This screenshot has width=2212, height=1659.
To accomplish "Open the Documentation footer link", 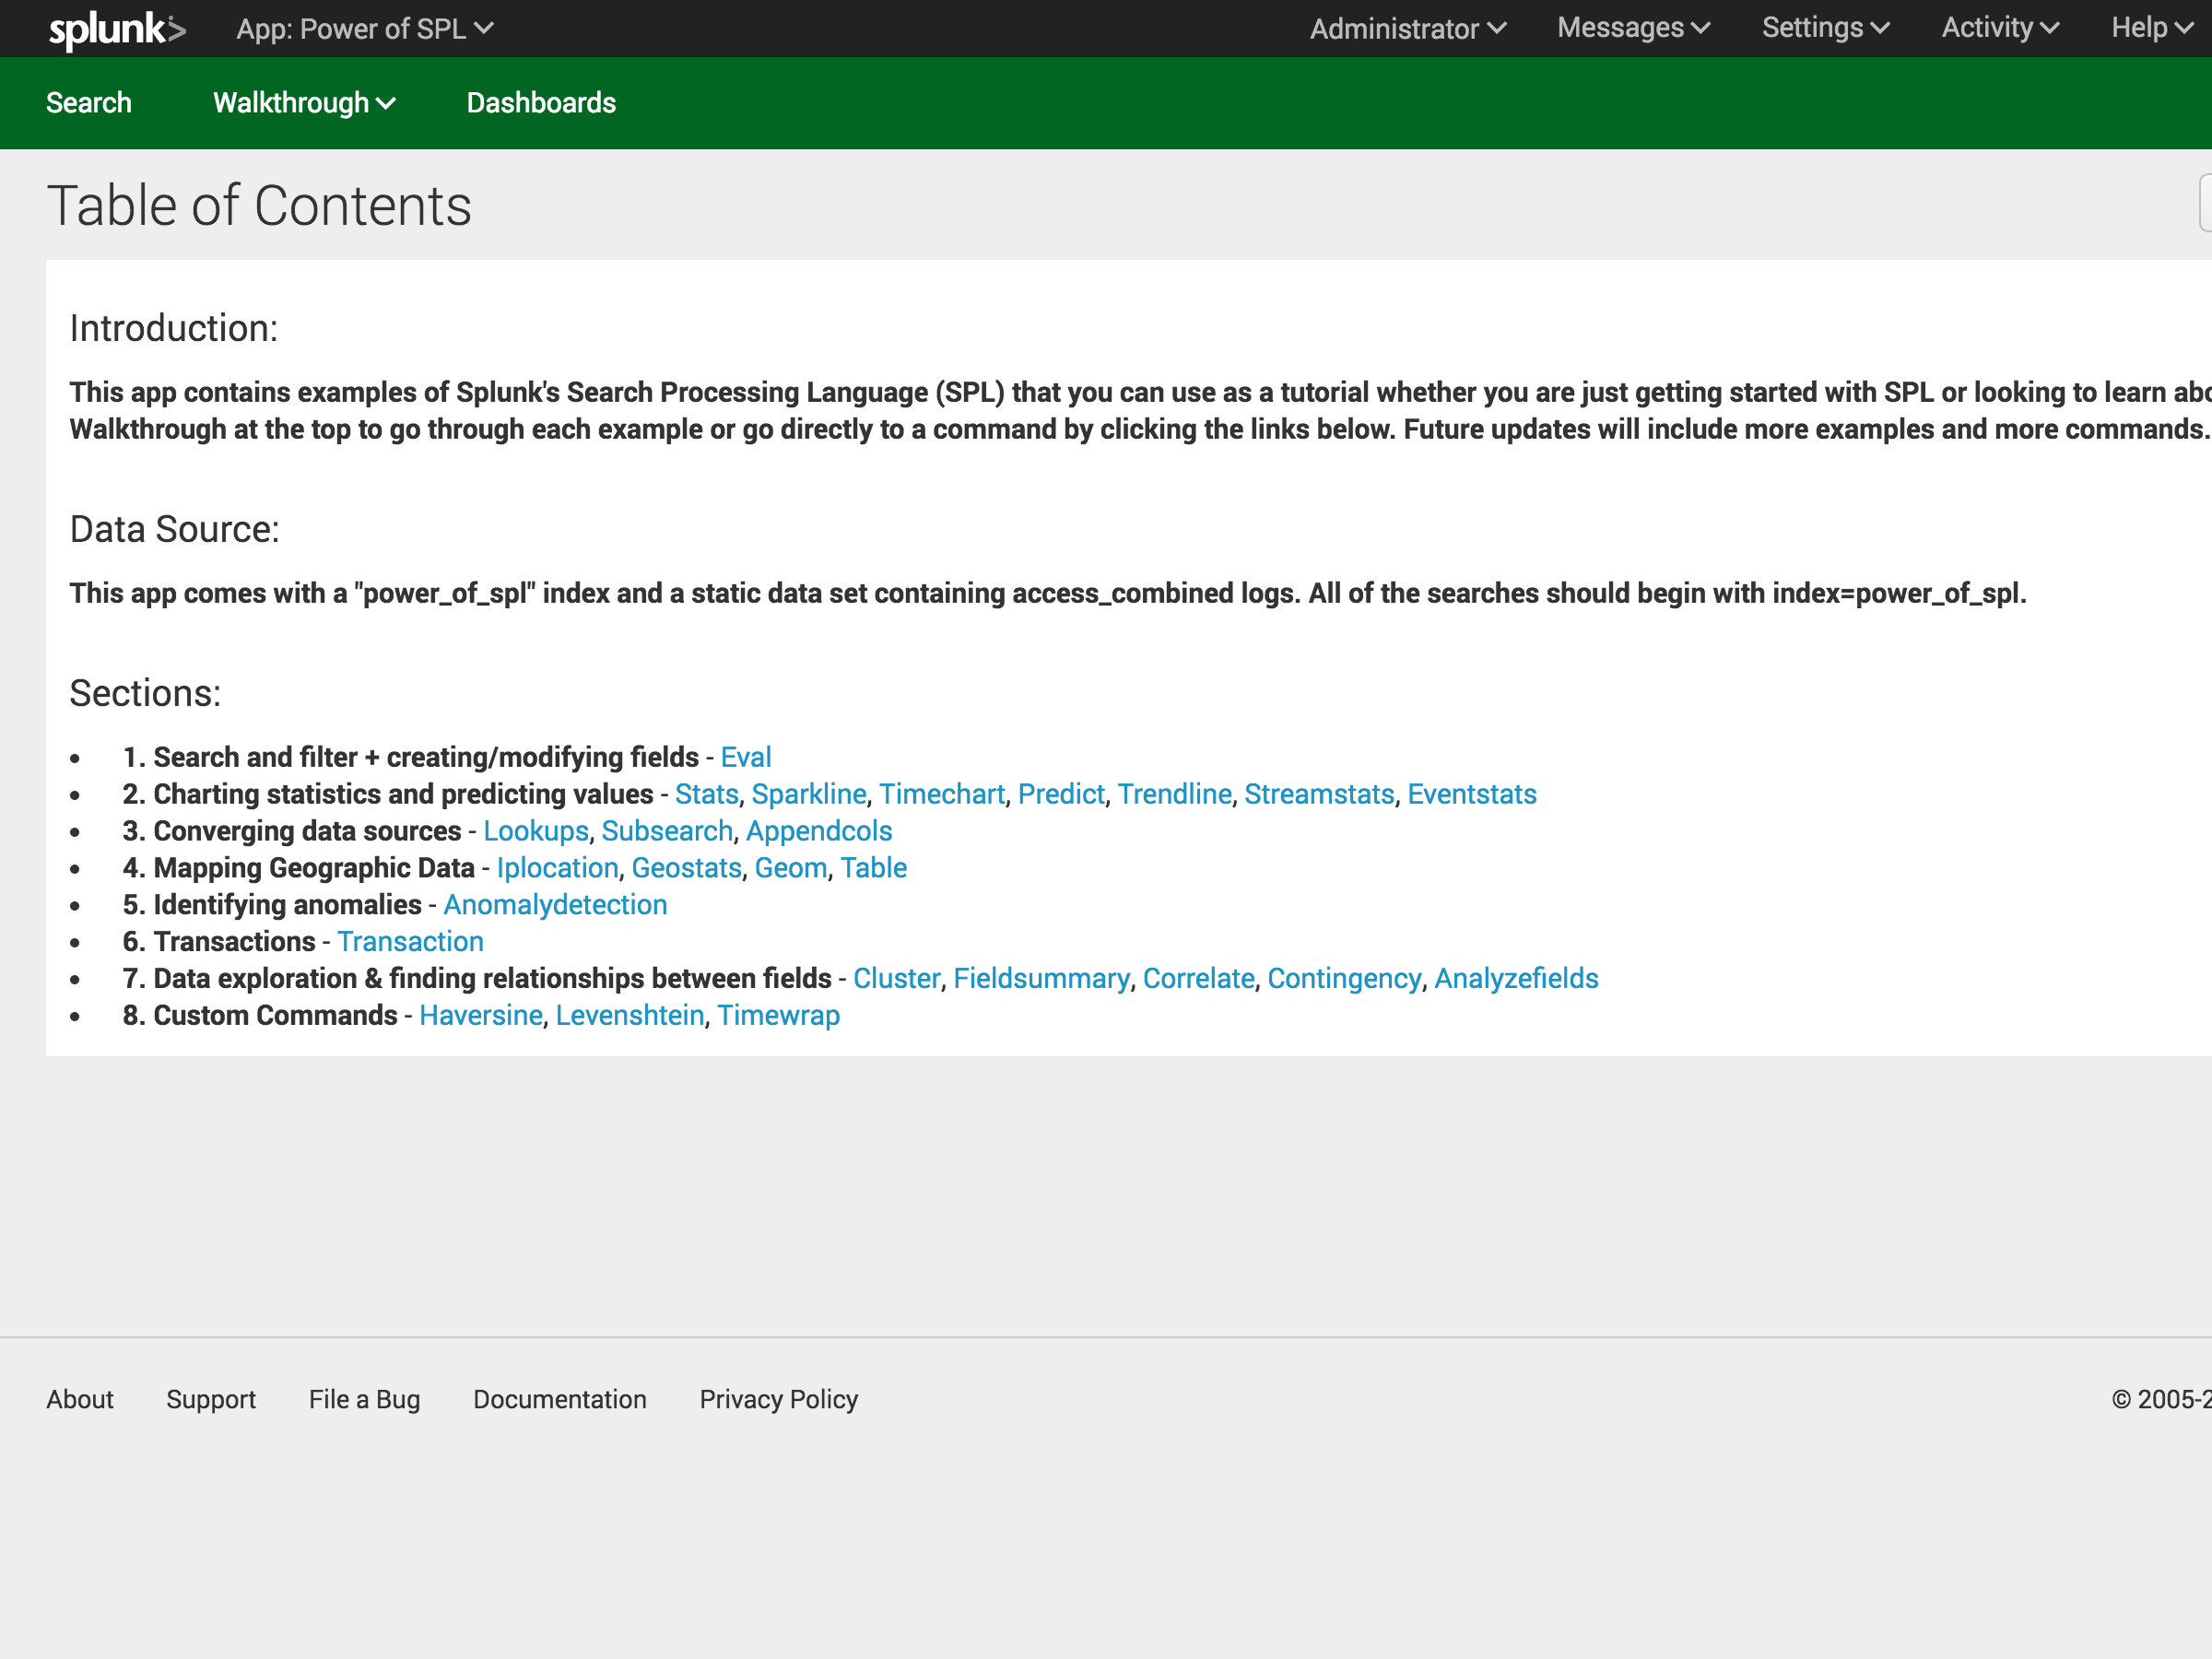I will (560, 1399).
